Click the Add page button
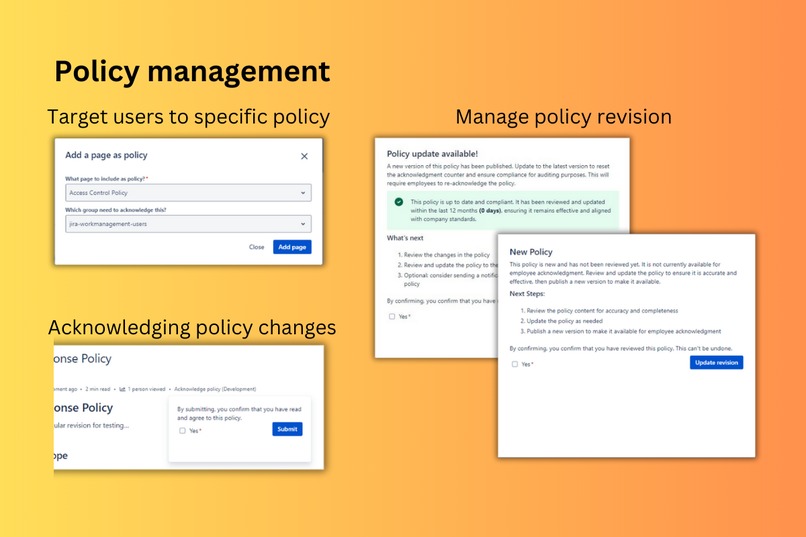806x537 pixels. 292,247
